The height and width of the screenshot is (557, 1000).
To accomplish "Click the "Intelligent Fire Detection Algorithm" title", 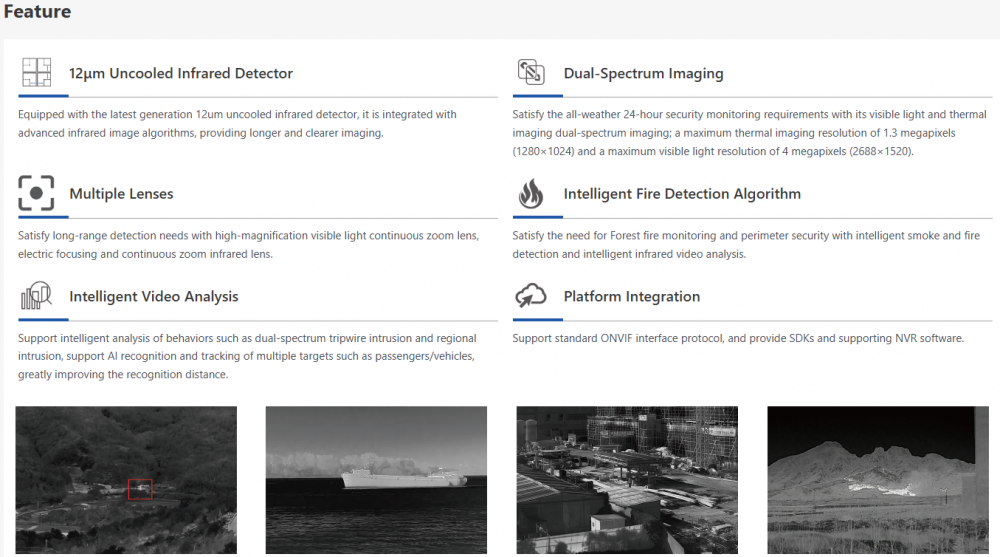I will 682,194.
